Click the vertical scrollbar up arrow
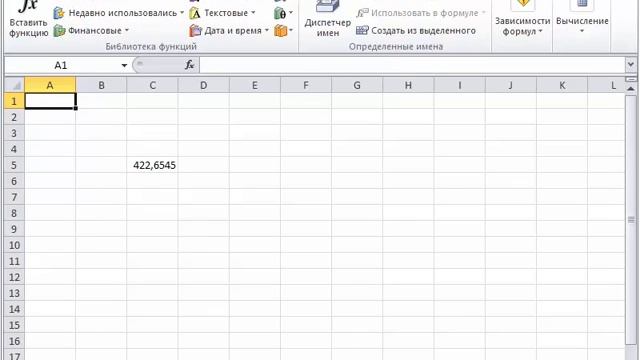The width and height of the screenshot is (640, 360). tap(631, 88)
